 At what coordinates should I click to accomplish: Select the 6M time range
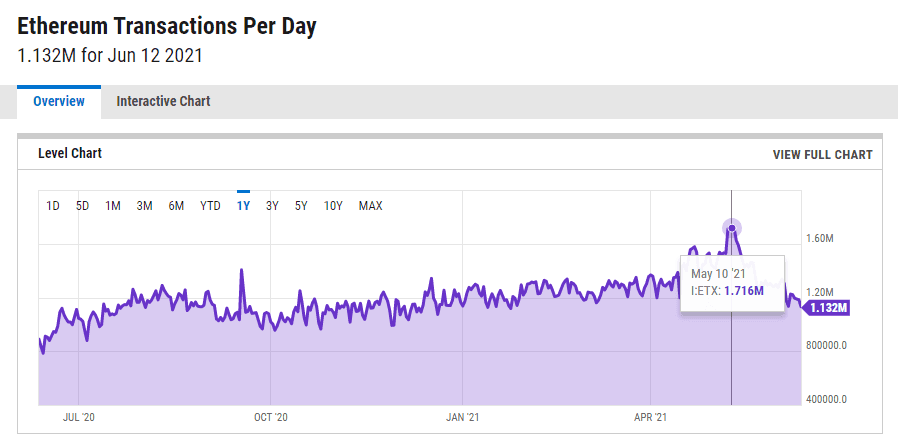tap(176, 206)
